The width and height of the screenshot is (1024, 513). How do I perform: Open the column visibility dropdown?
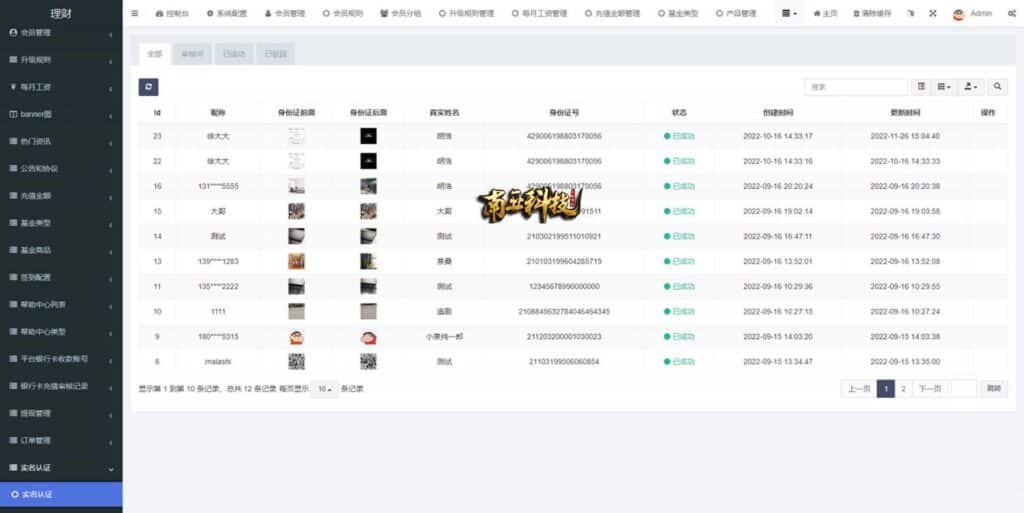945,87
